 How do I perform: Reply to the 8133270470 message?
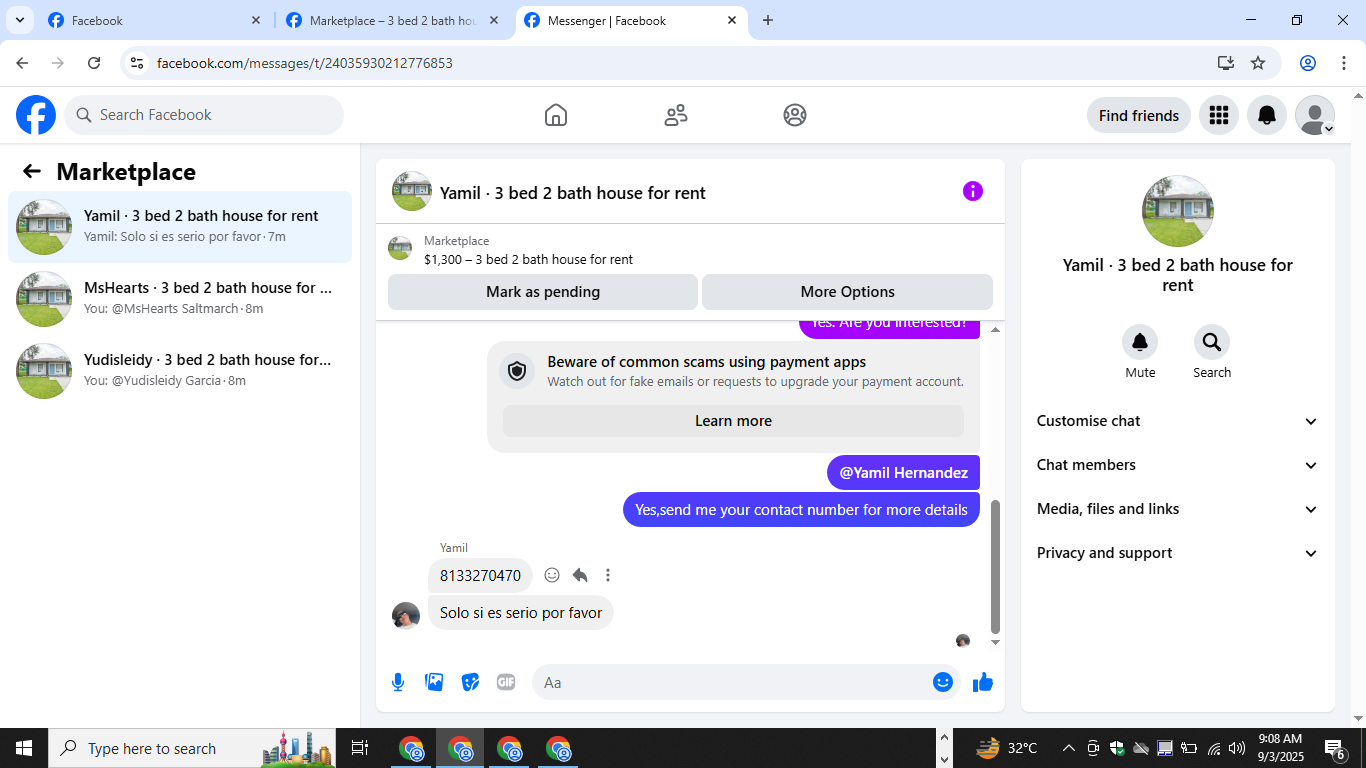pos(580,575)
